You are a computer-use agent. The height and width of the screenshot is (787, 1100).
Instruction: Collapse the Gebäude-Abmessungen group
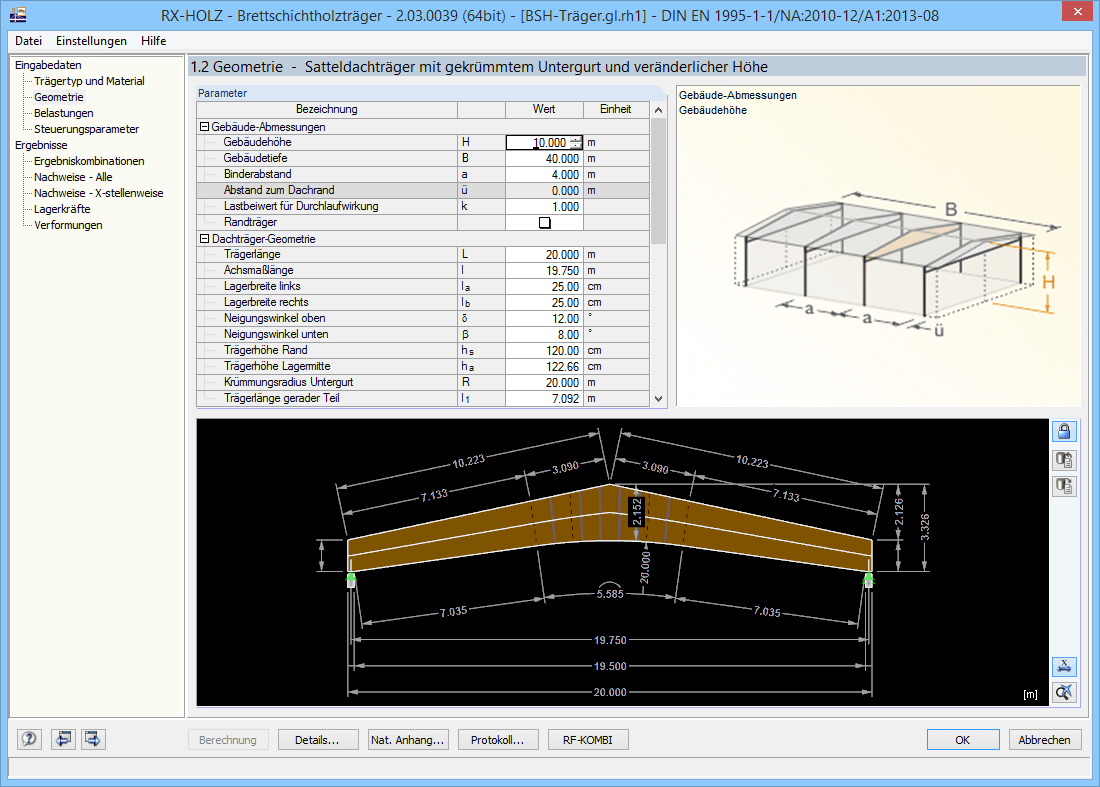(204, 127)
